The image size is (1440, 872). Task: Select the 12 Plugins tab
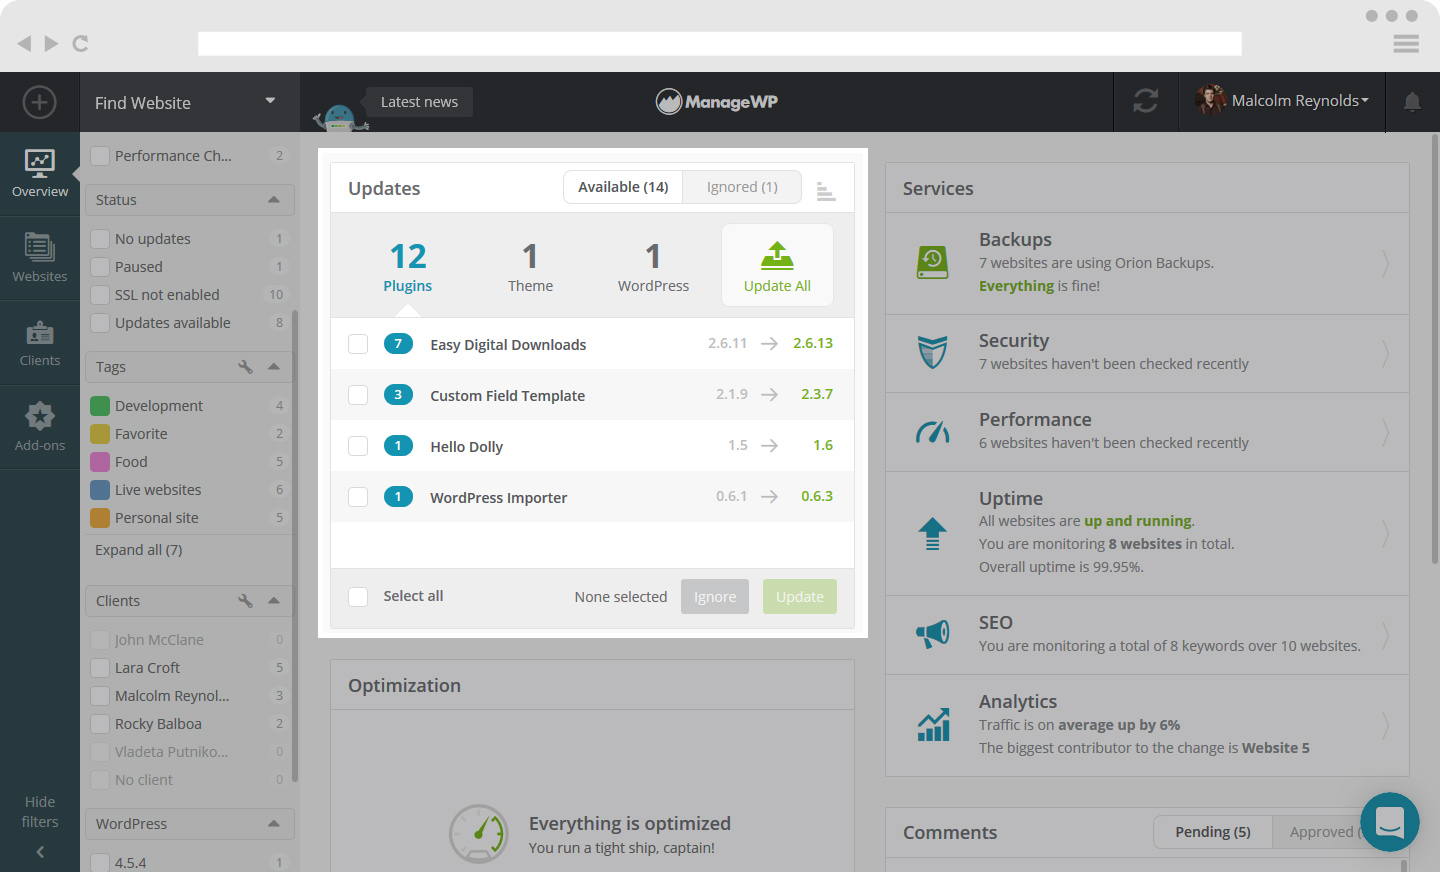click(x=408, y=266)
